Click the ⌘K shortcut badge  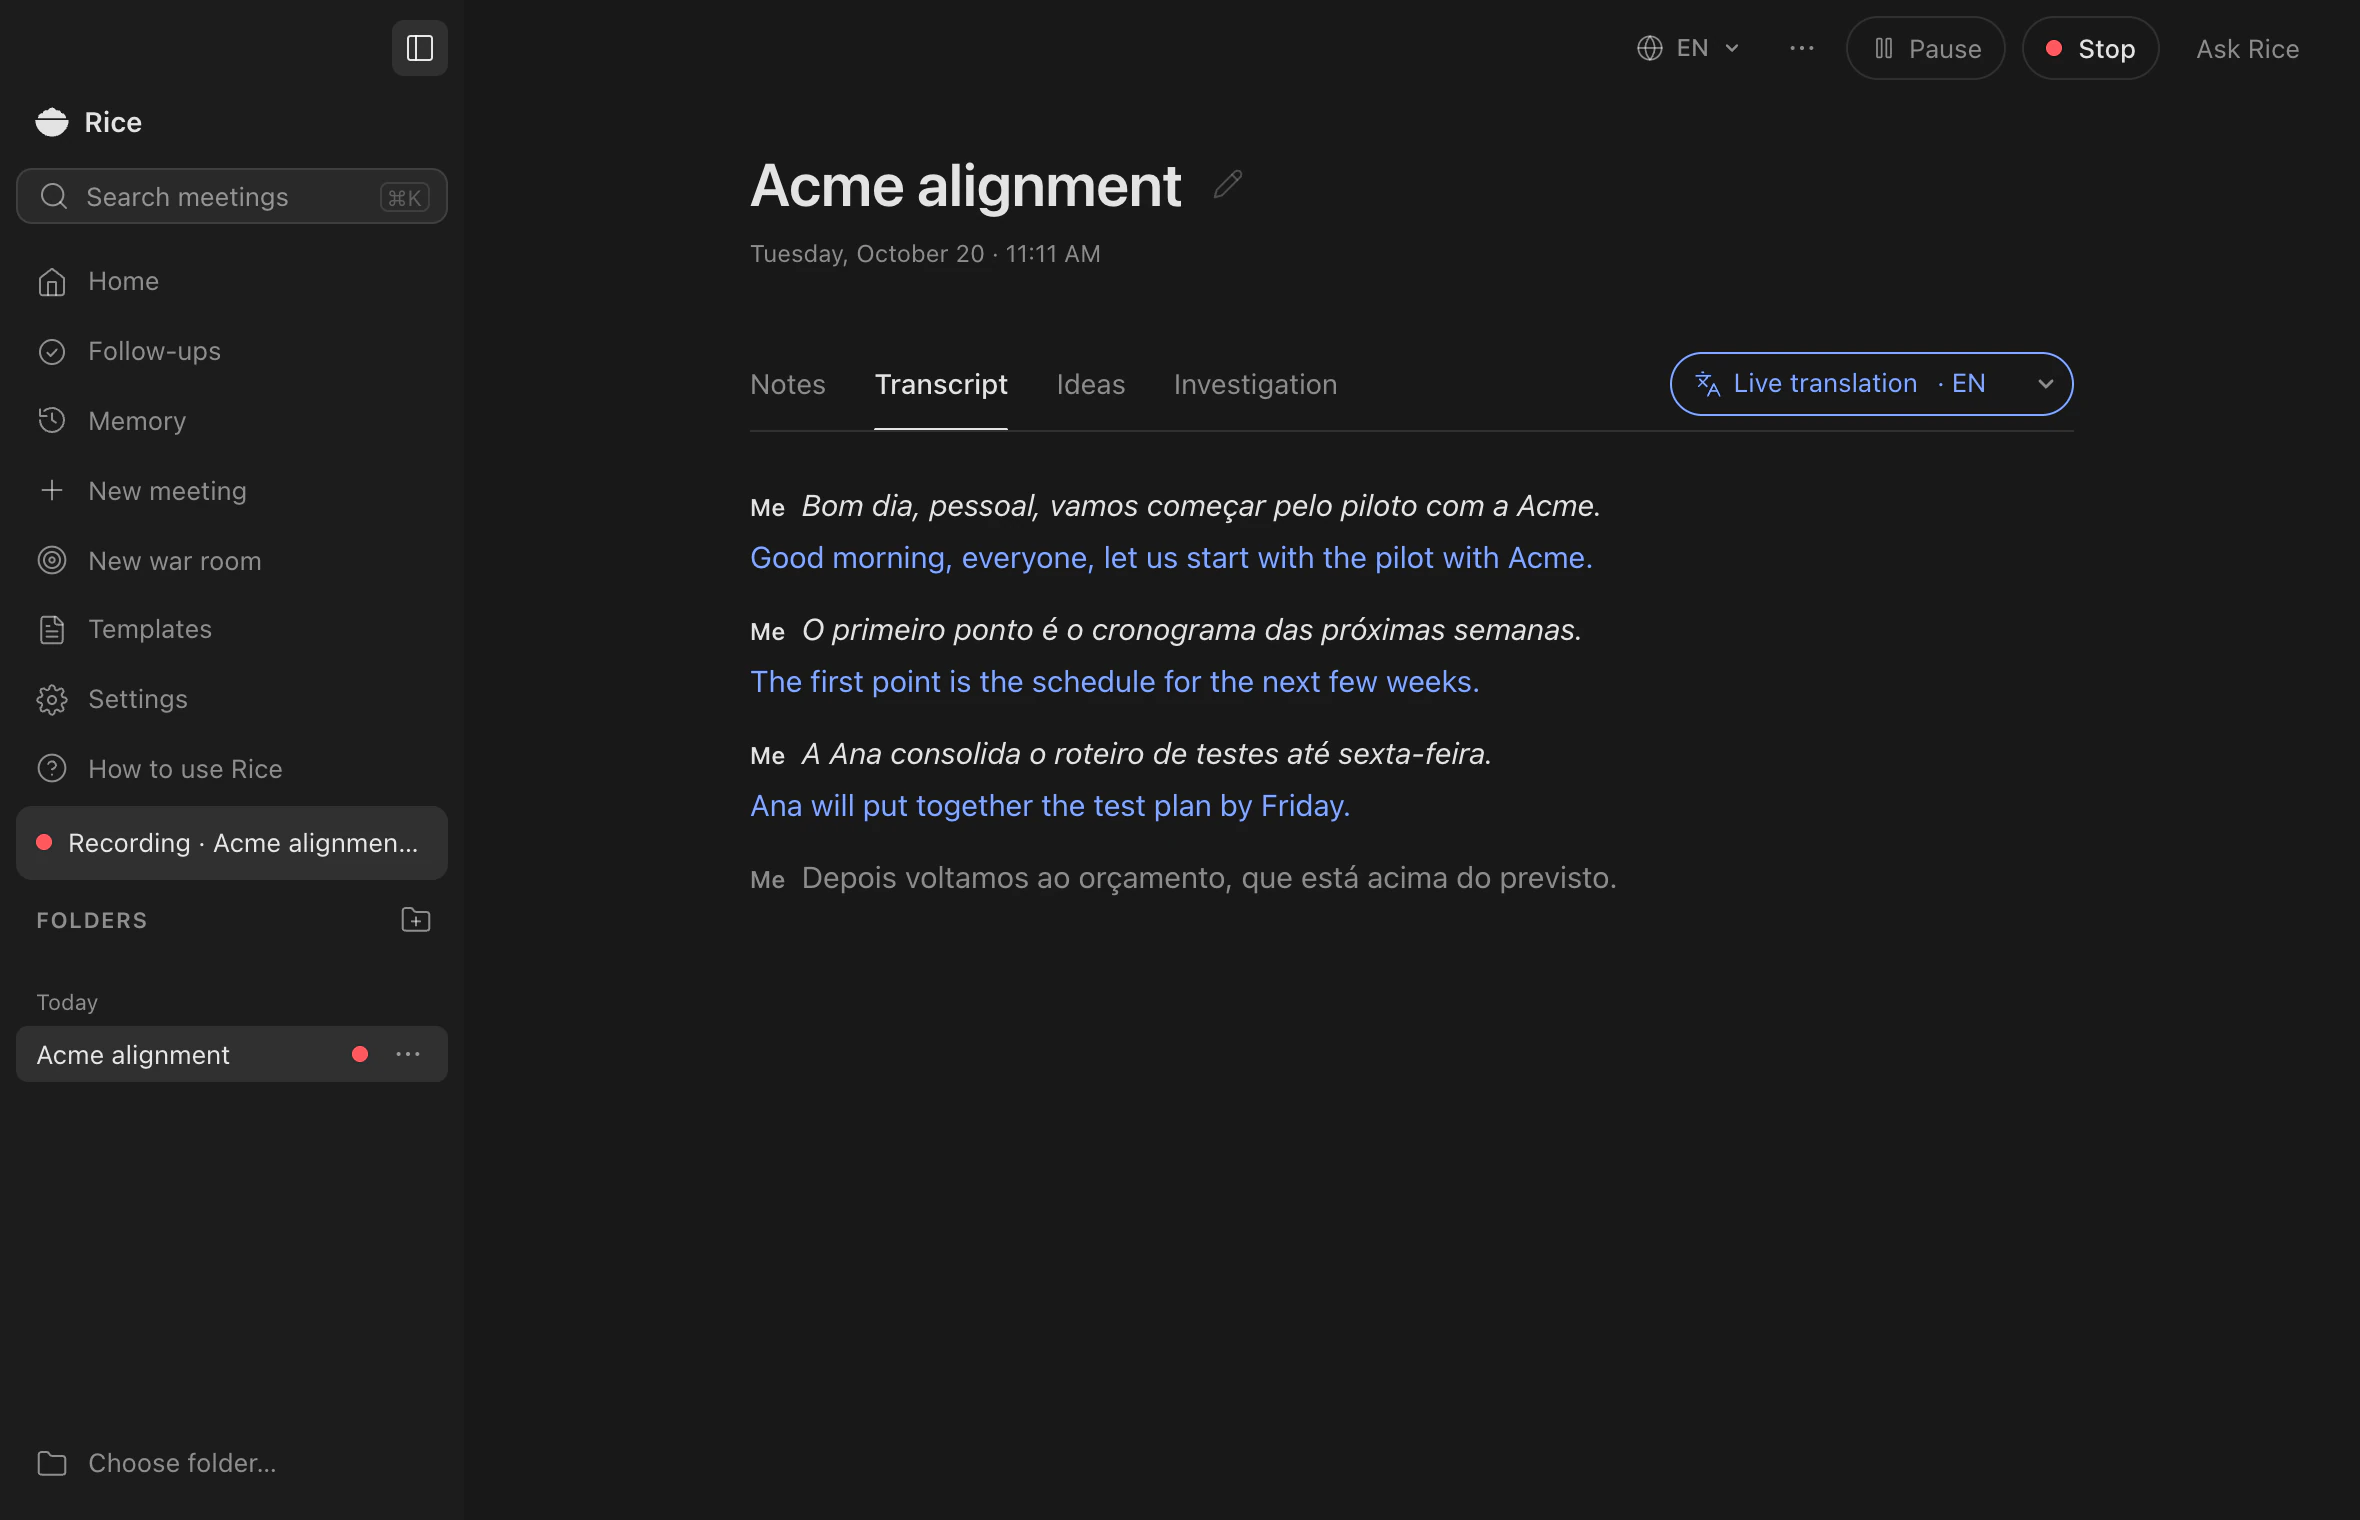pos(405,197)
